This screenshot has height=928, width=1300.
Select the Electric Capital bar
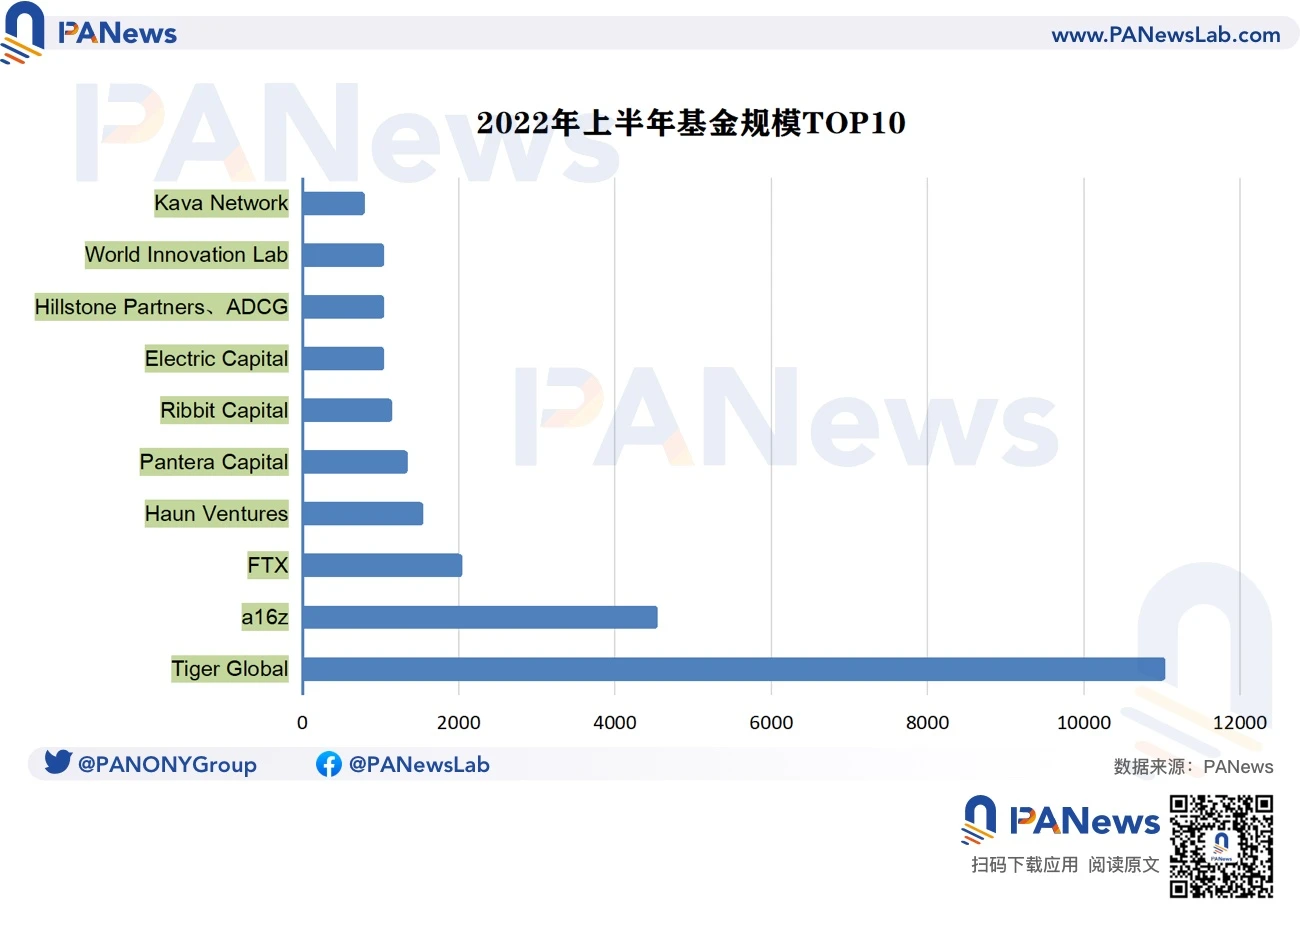[x=343, y=358]
